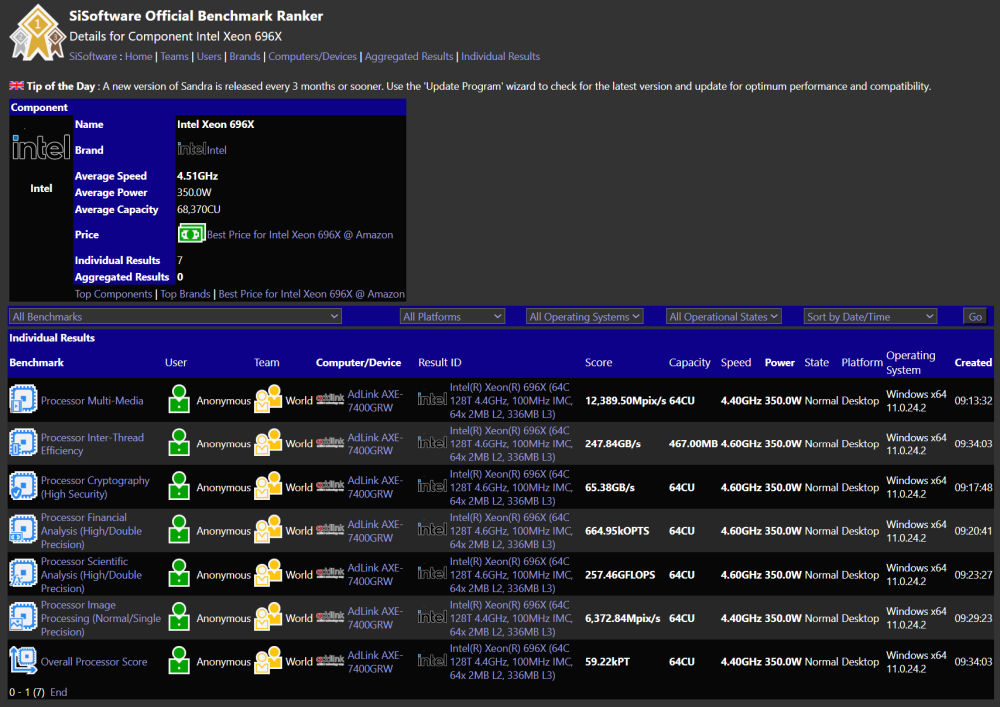Click the yellow World team icon
Viewport: 1000px width, 707px height.
pos(267,399)
